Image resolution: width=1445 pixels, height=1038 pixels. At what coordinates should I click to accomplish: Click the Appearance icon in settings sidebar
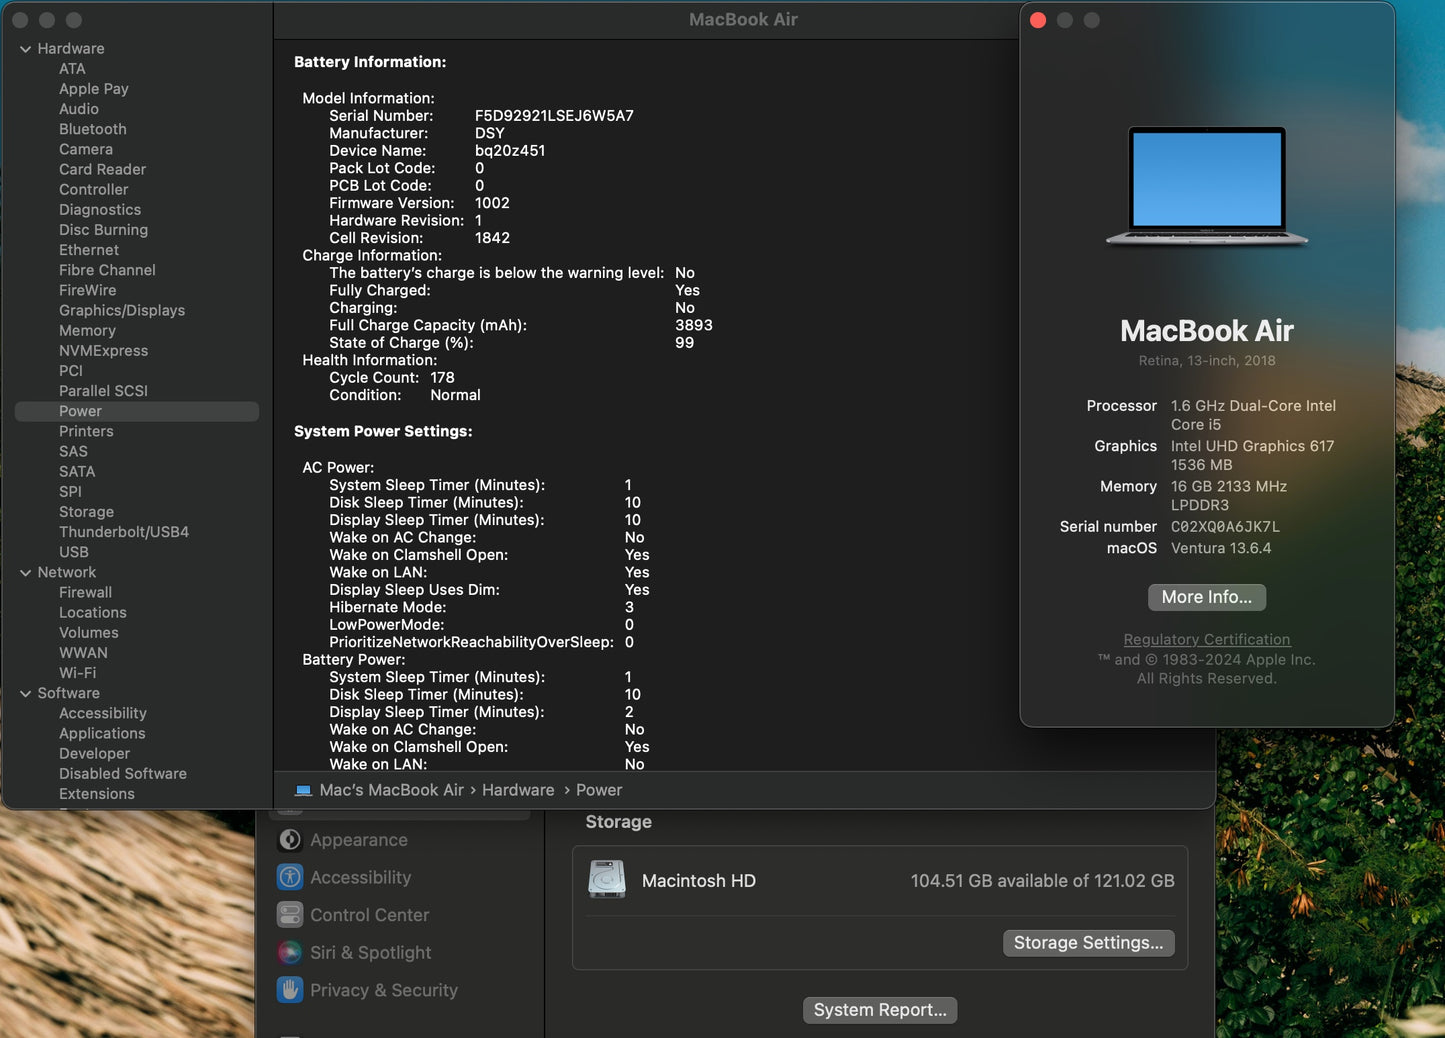pyautogui.click(x=290, y=840)
